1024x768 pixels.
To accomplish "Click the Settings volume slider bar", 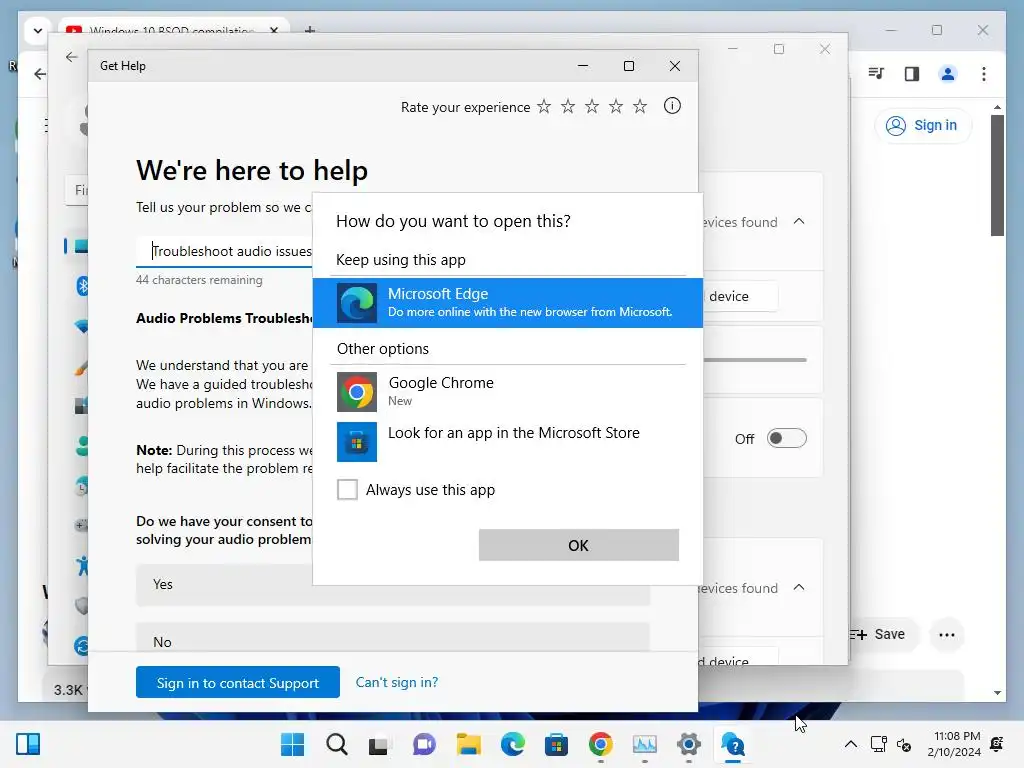I will click(x=755, y=359).
